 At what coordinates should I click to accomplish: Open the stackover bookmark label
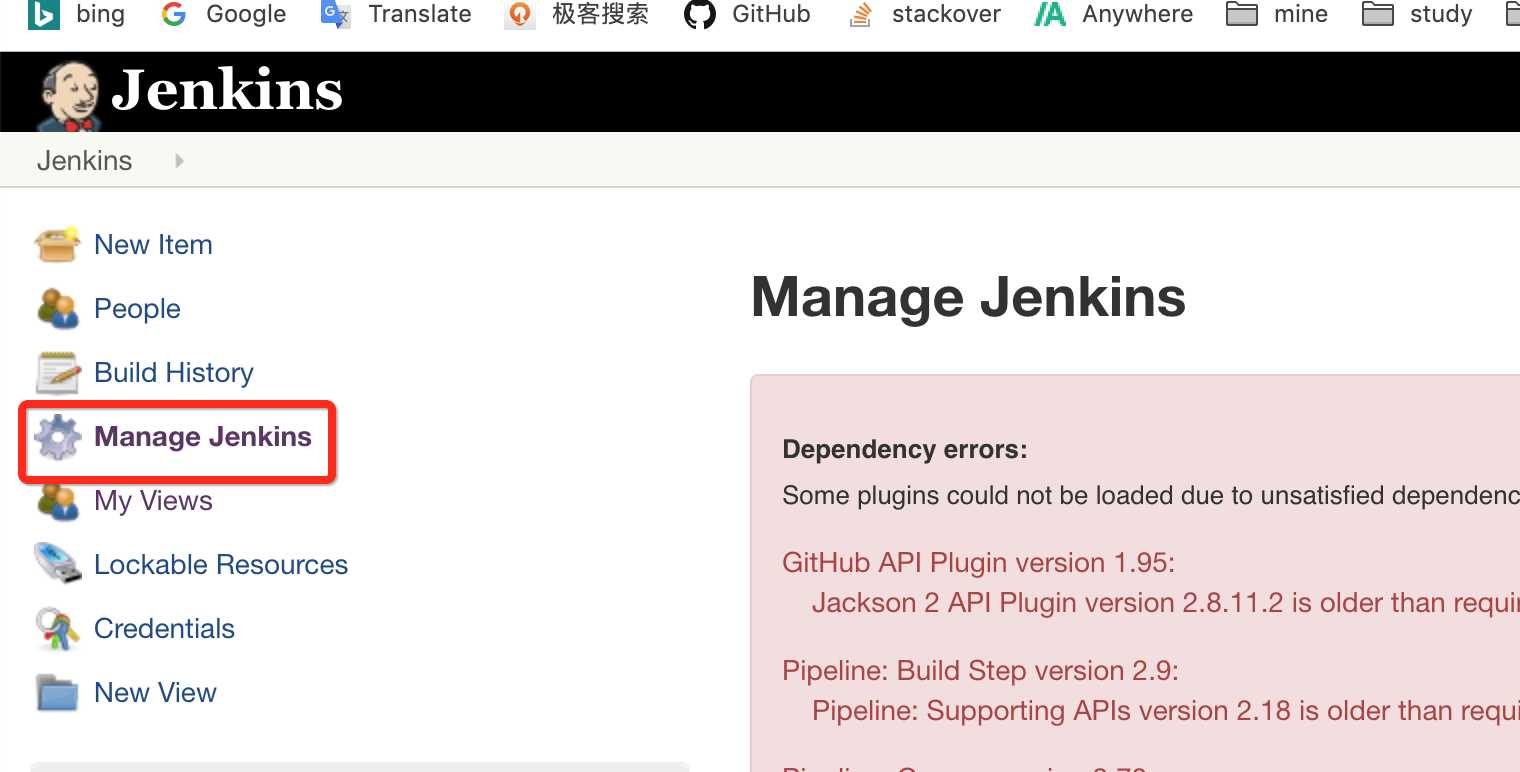pyautogui.click(x=946, y=14)
